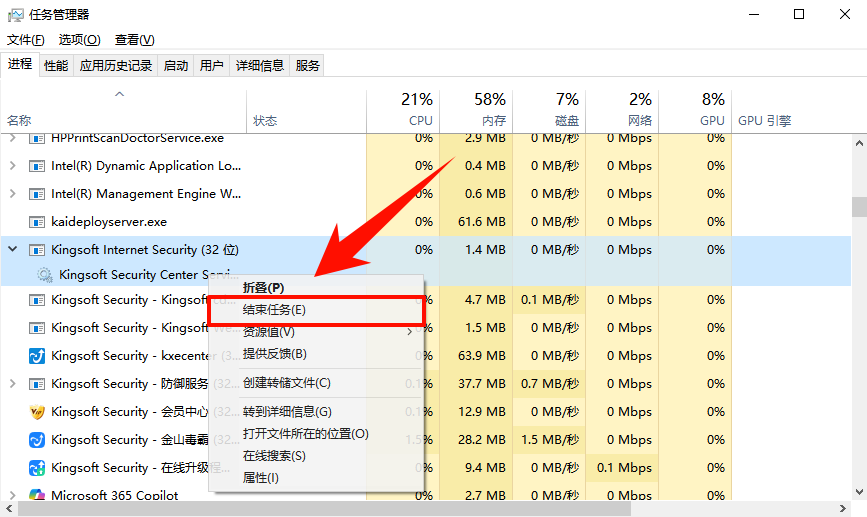Sort processes by the 内存 column header
The image size is (867, 517).
(474, 108)
